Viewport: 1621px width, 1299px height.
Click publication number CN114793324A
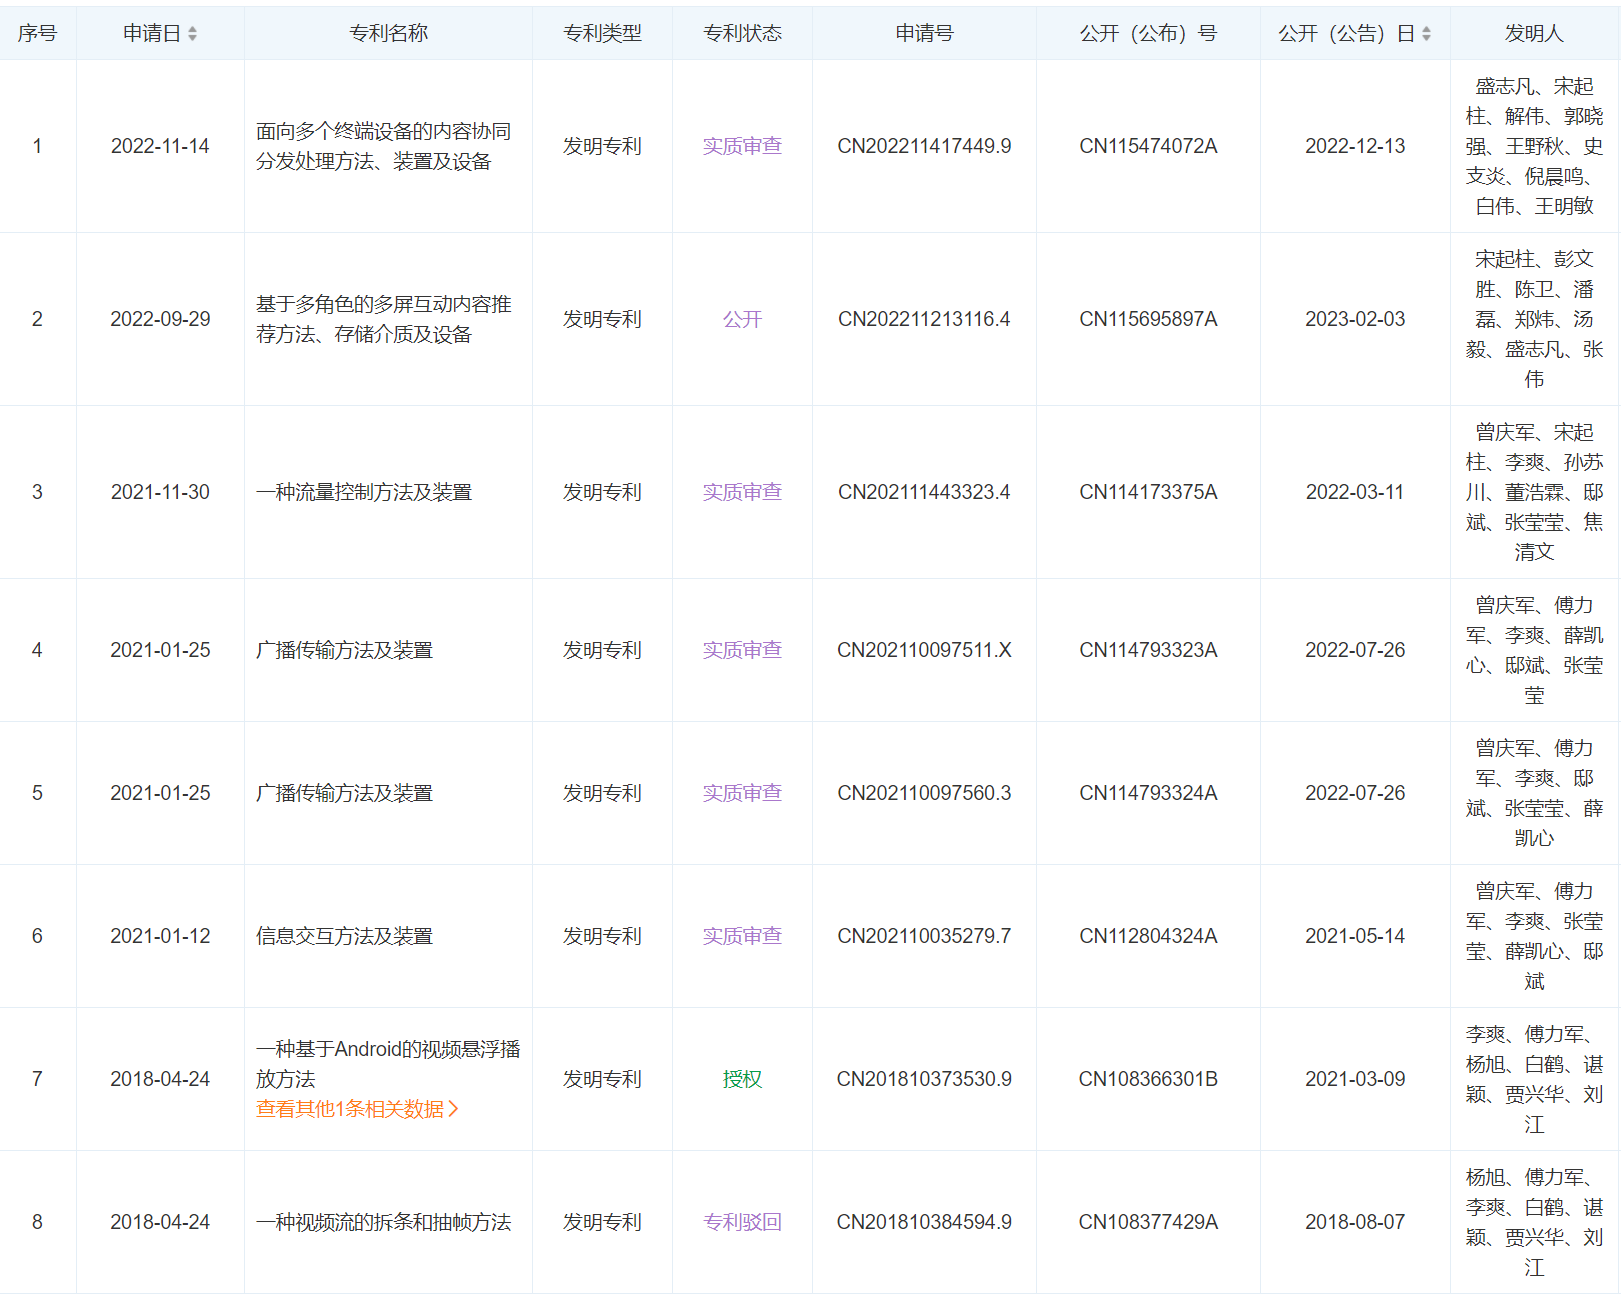pos(1148,793)
